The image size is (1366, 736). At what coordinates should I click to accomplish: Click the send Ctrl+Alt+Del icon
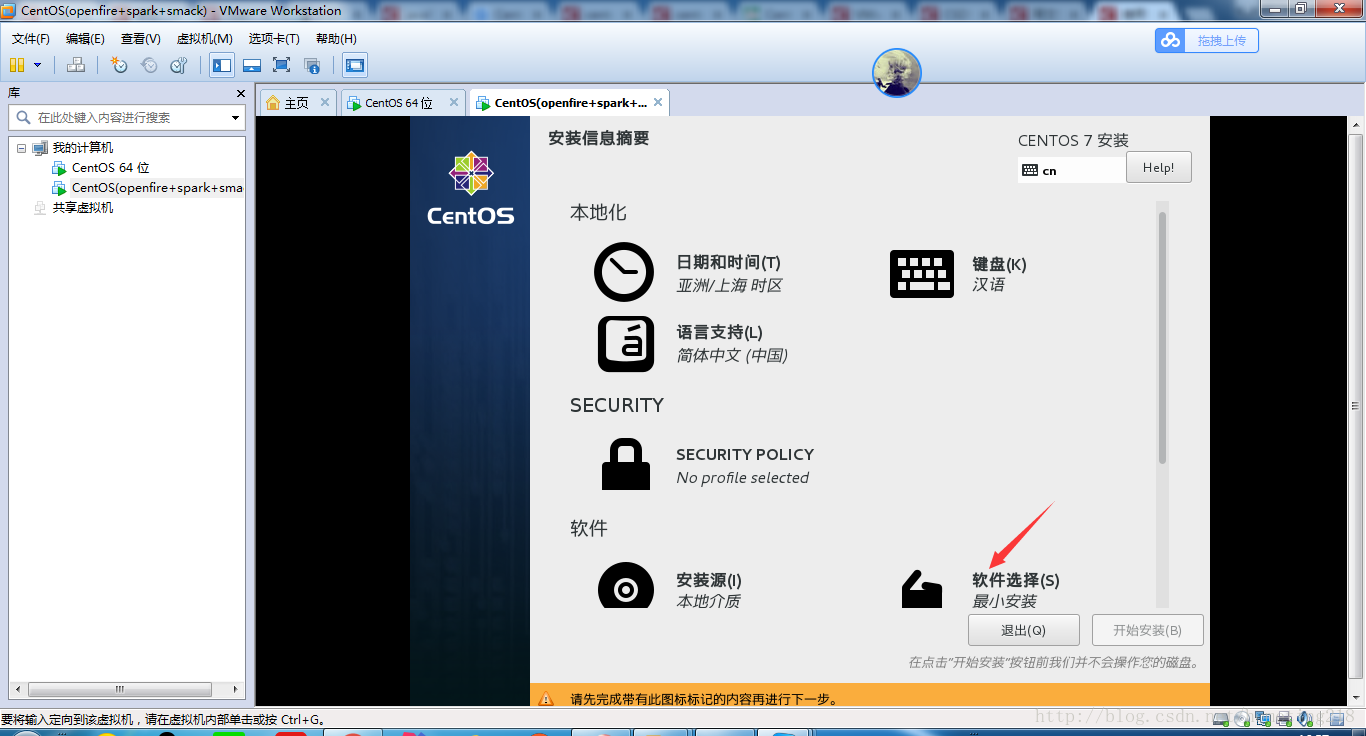click(75, 65)
